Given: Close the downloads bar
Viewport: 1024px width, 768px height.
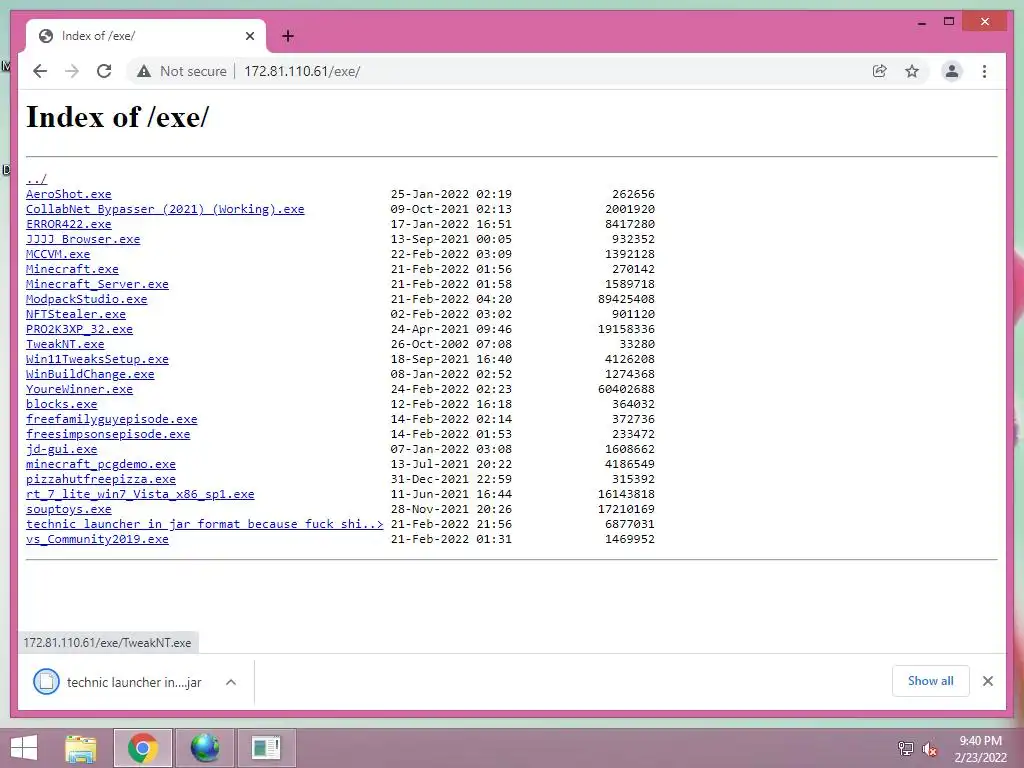Looking at the screenshot, I should click(x=987, y=681).
